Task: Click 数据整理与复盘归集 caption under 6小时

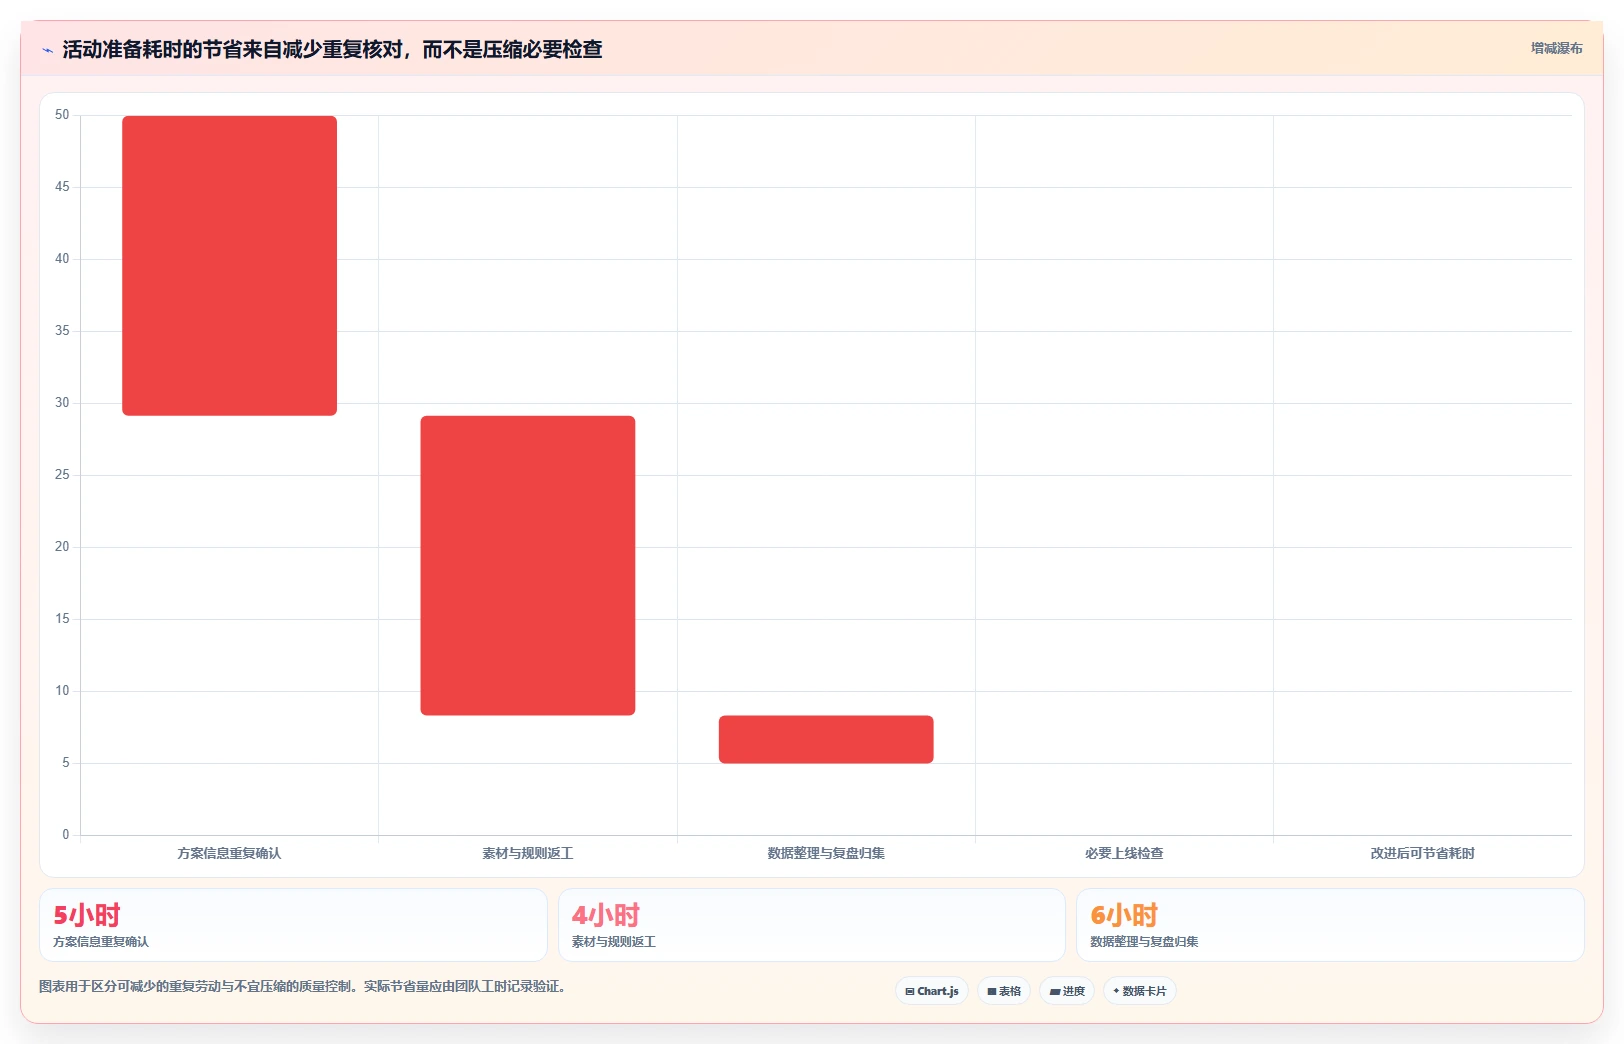Action: 1144,942
